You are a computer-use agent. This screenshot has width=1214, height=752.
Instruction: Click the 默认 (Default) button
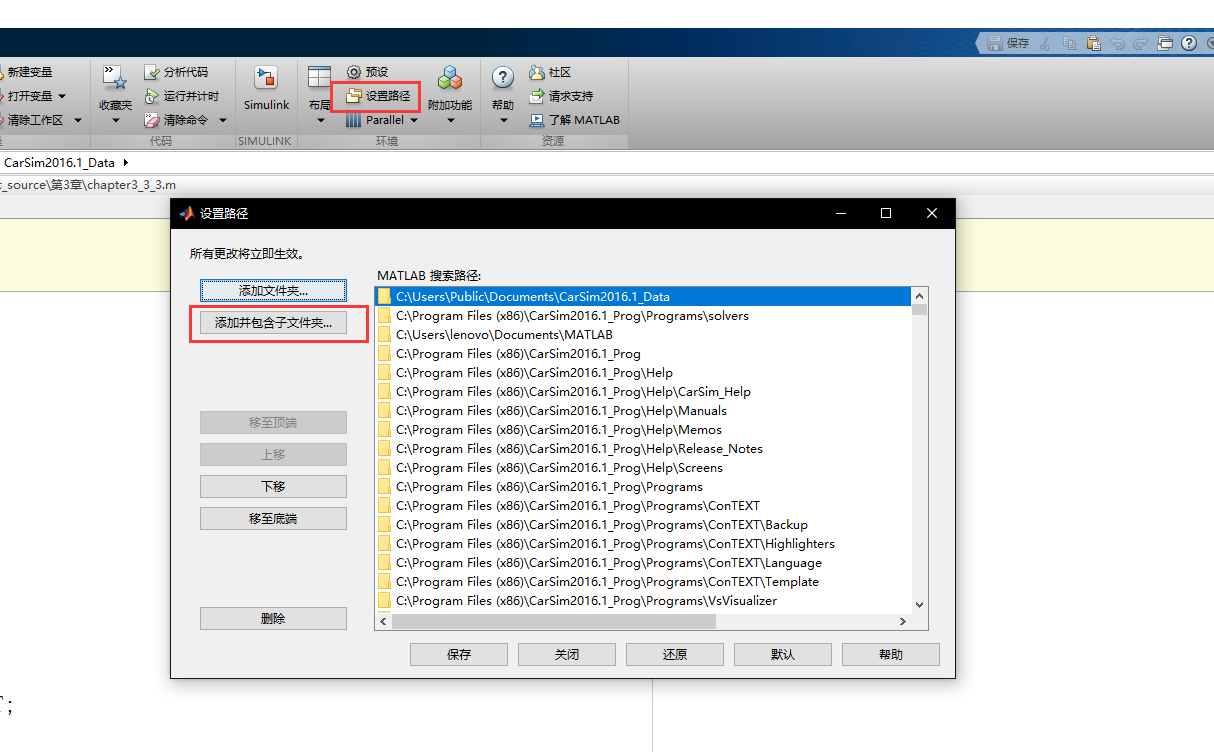pyautogui.click(x=783, y=654)
